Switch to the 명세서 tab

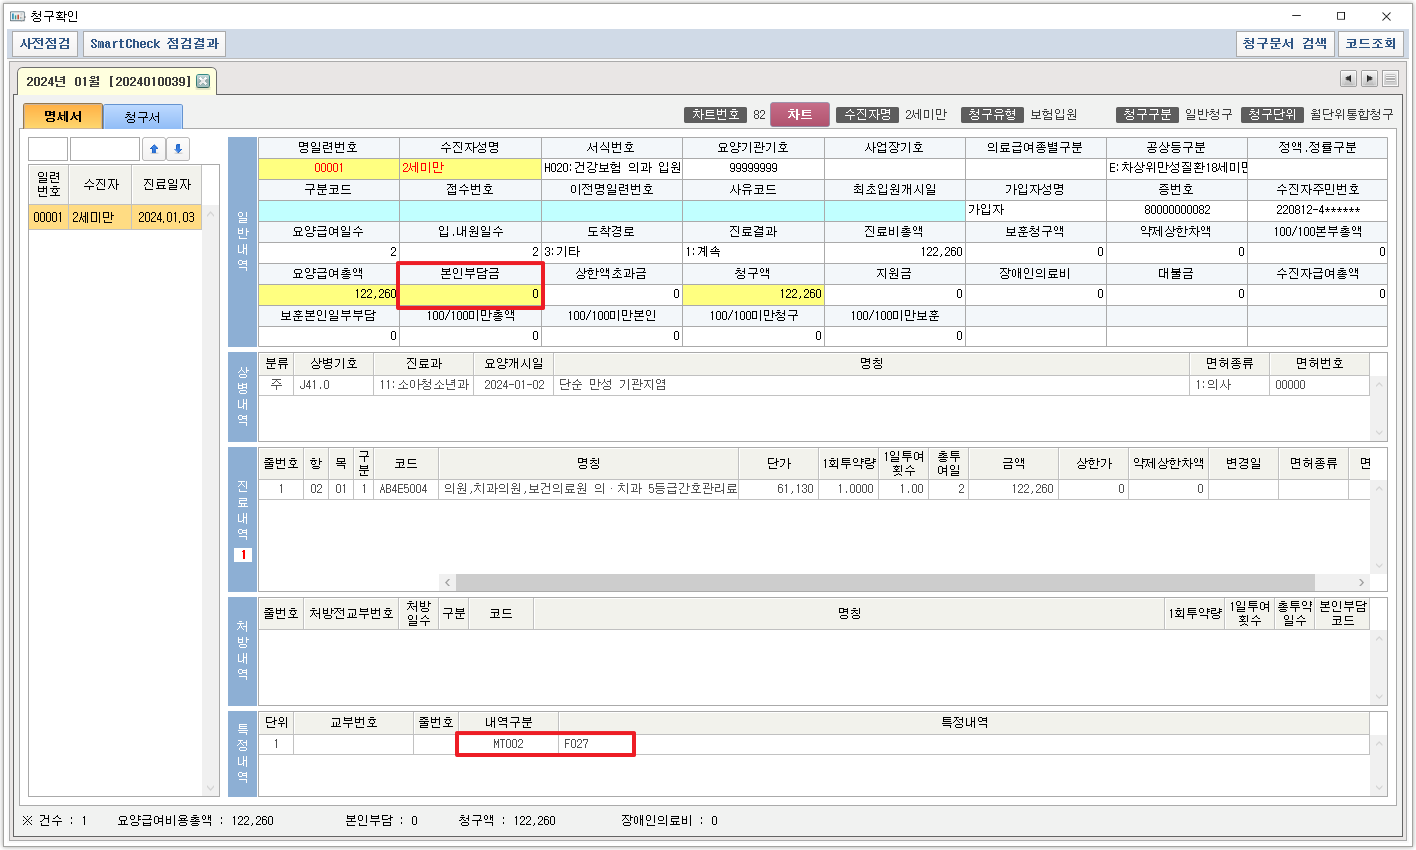click(62, 117)
